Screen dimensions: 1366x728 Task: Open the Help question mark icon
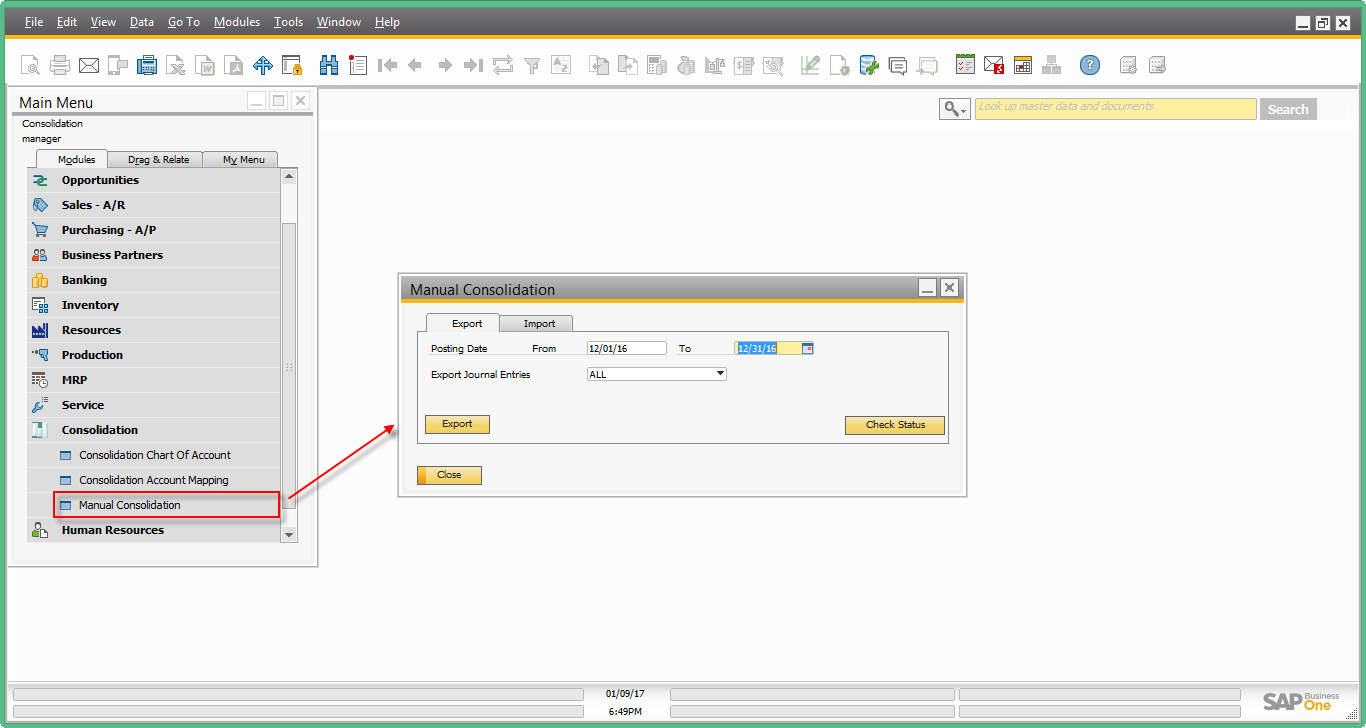tap(1090, 66)
